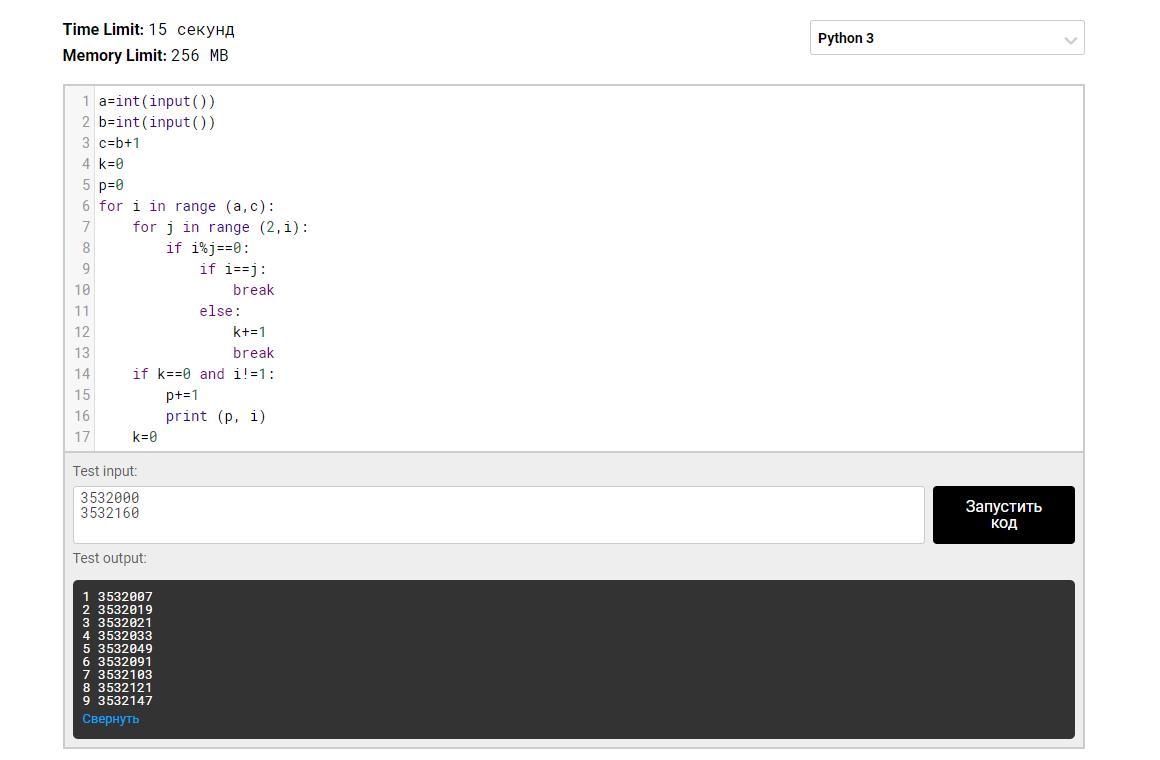Click the 'Test output:' label
The width and height of the screenshot is (1160, 760).
tap(109, 558)
